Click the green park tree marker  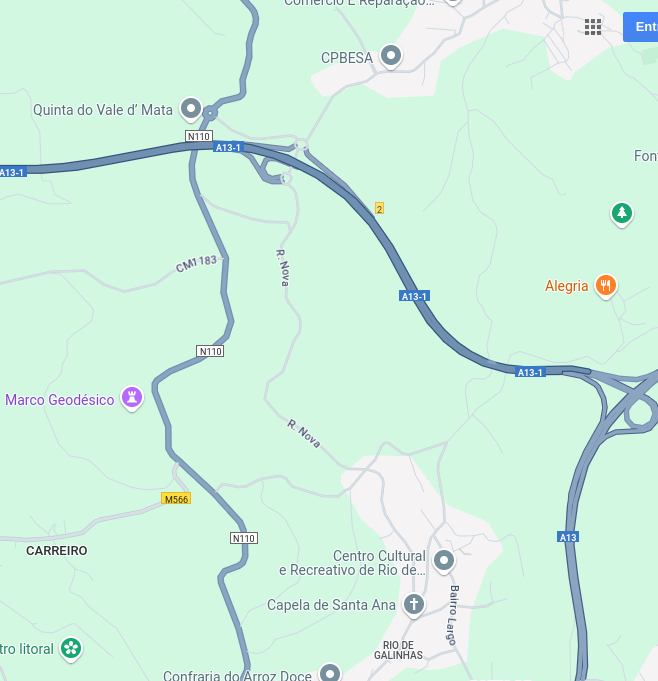(622, 214)
